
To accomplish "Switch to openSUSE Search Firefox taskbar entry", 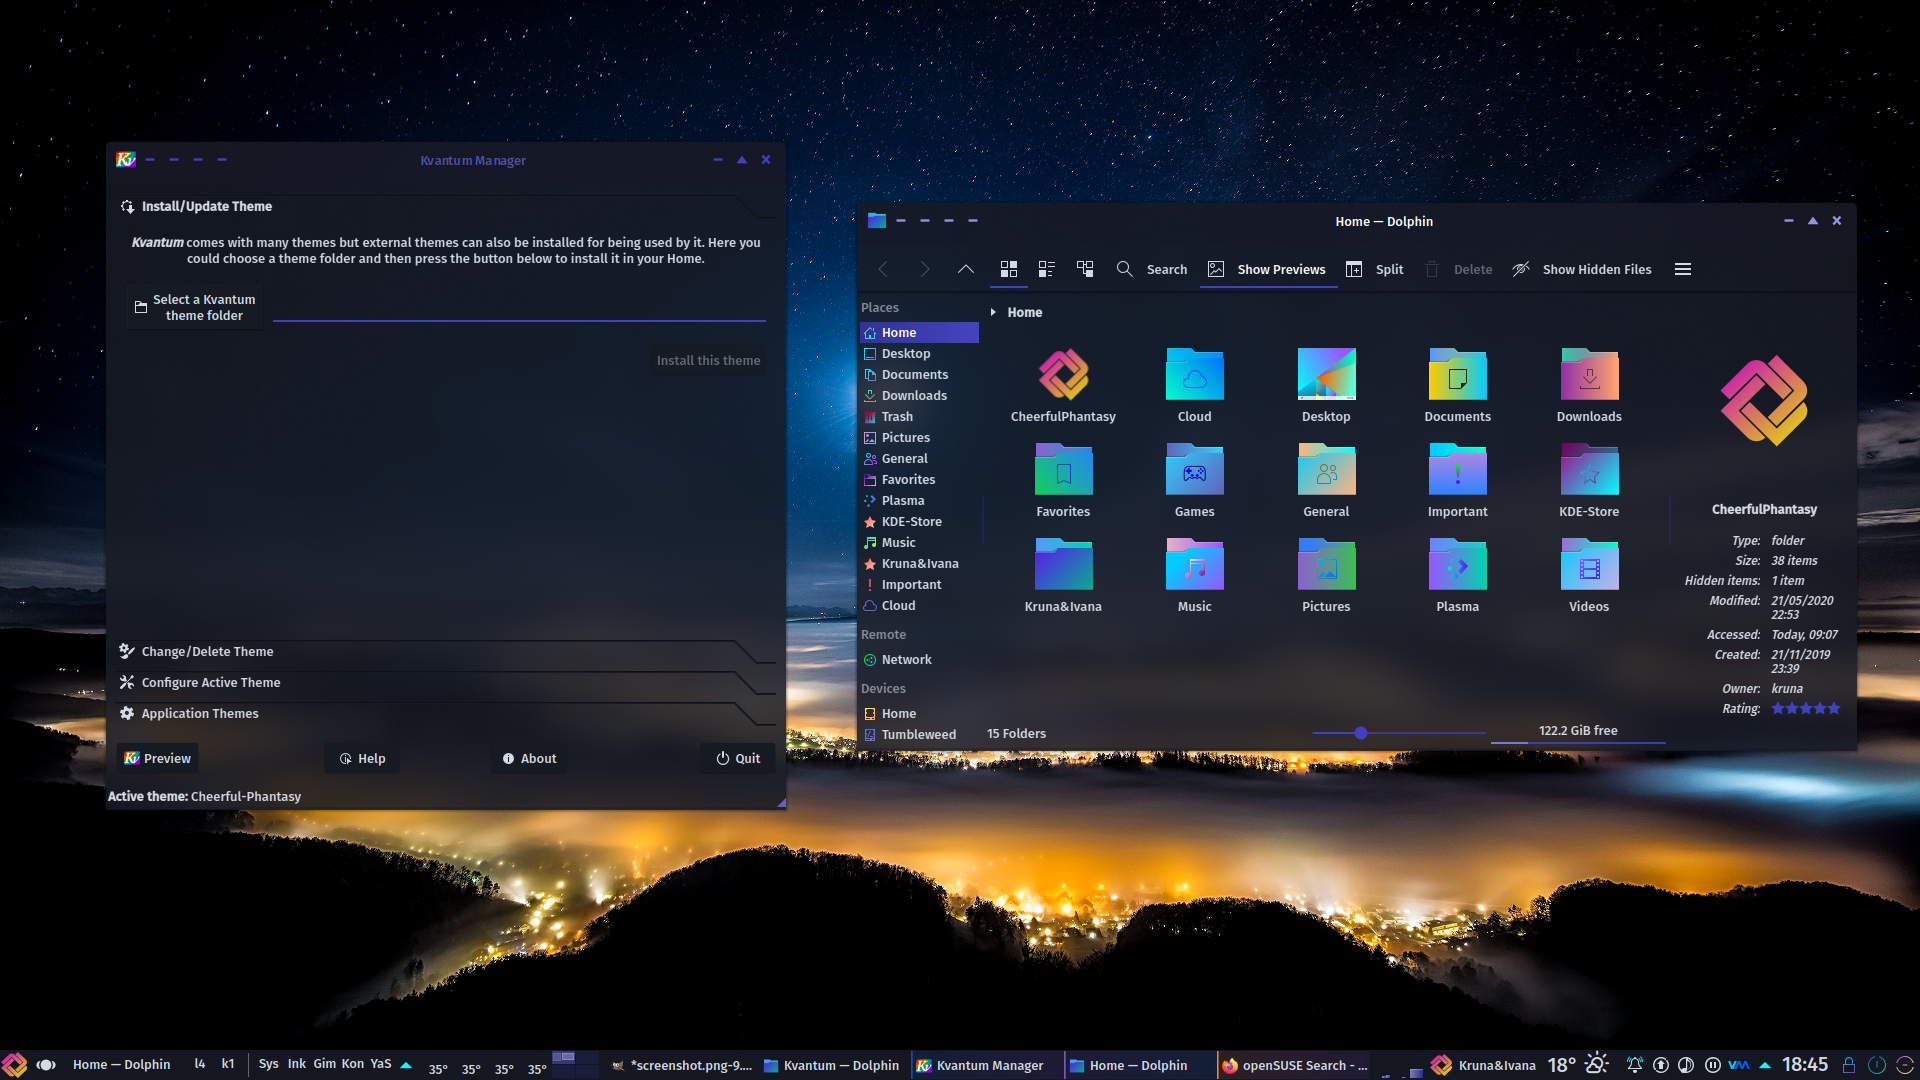I will pyautogui.click(x=1295, y=1065).
